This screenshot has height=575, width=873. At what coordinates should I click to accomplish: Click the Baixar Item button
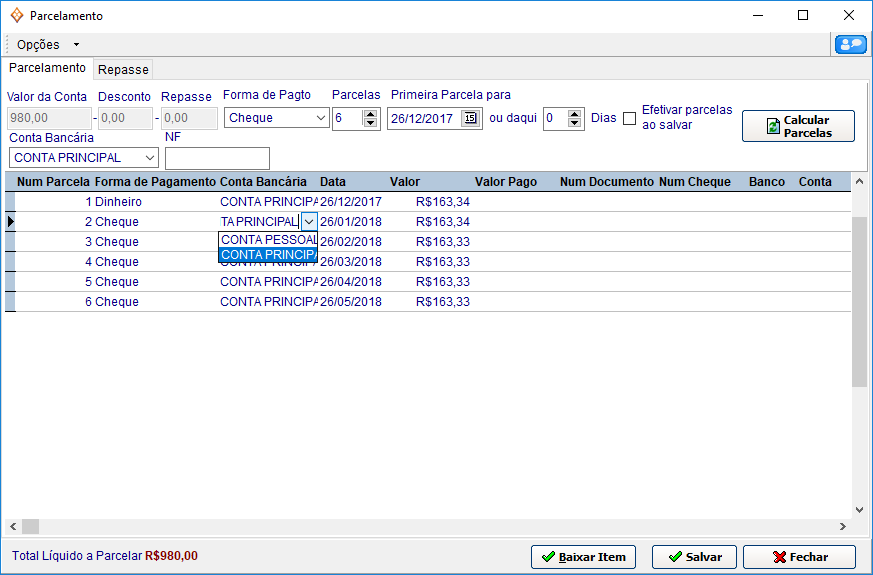[583, 557]
